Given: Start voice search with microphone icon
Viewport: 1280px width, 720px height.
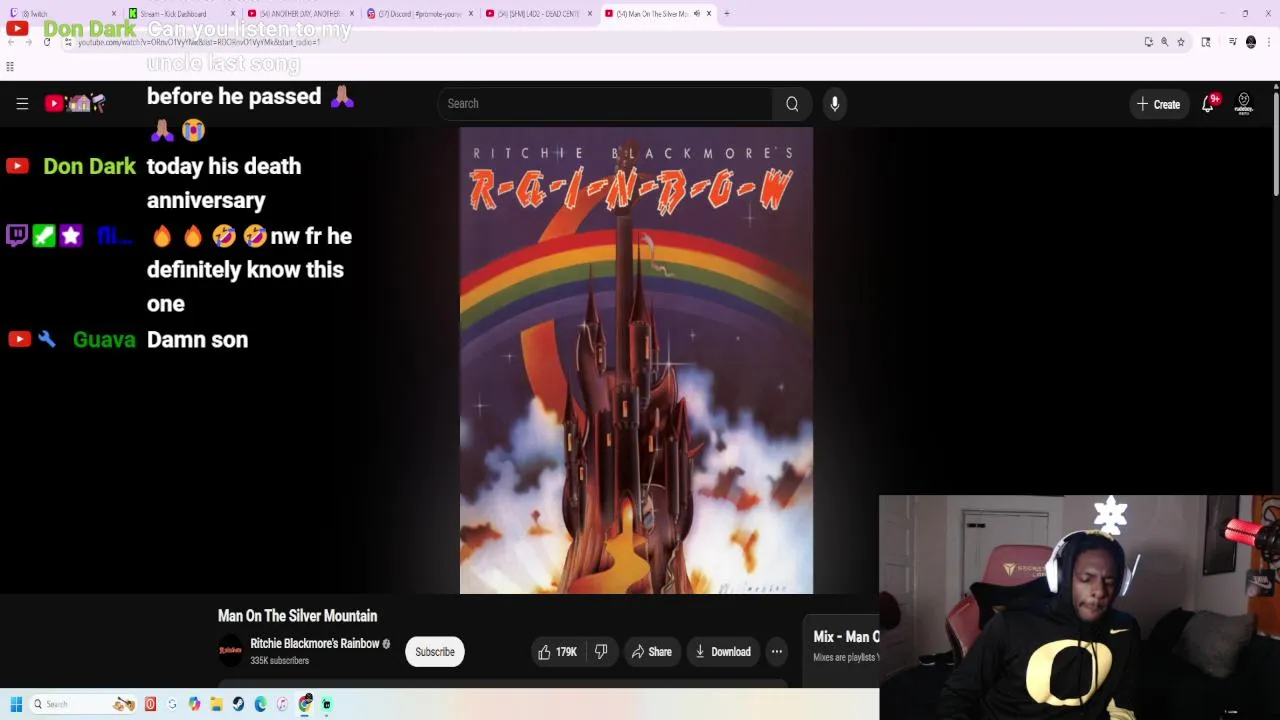Looking at the screenshot, I should click(835, 104).
